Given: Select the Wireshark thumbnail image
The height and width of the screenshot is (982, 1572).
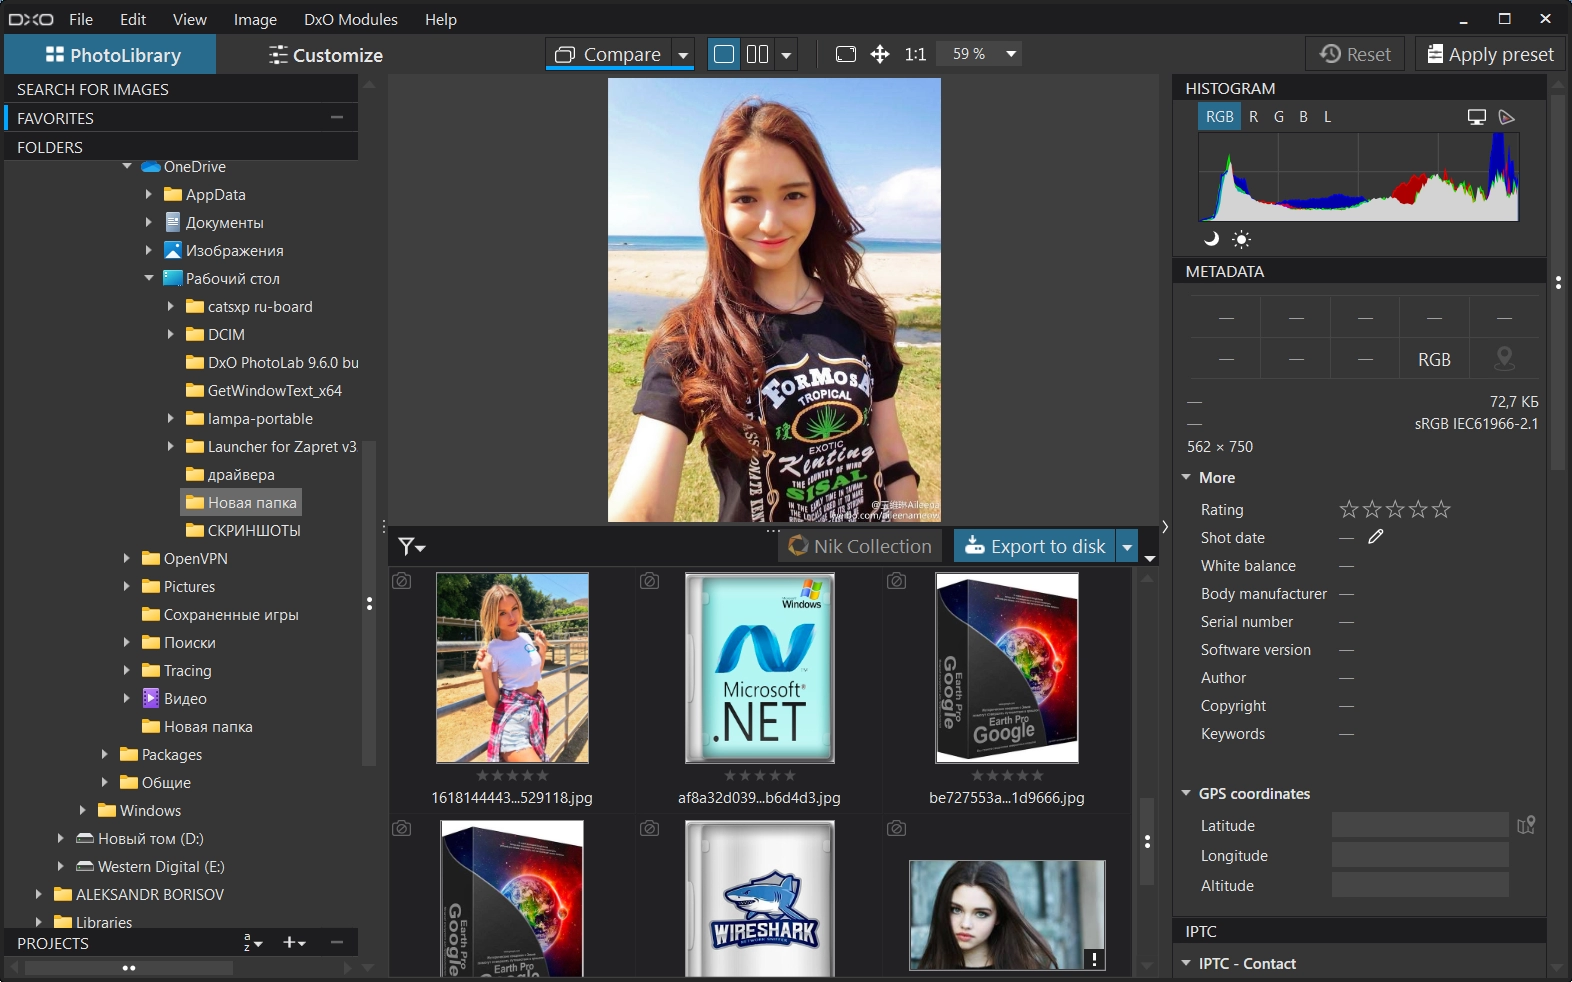Looking at the screenshot, I should (x=759, y=899).
